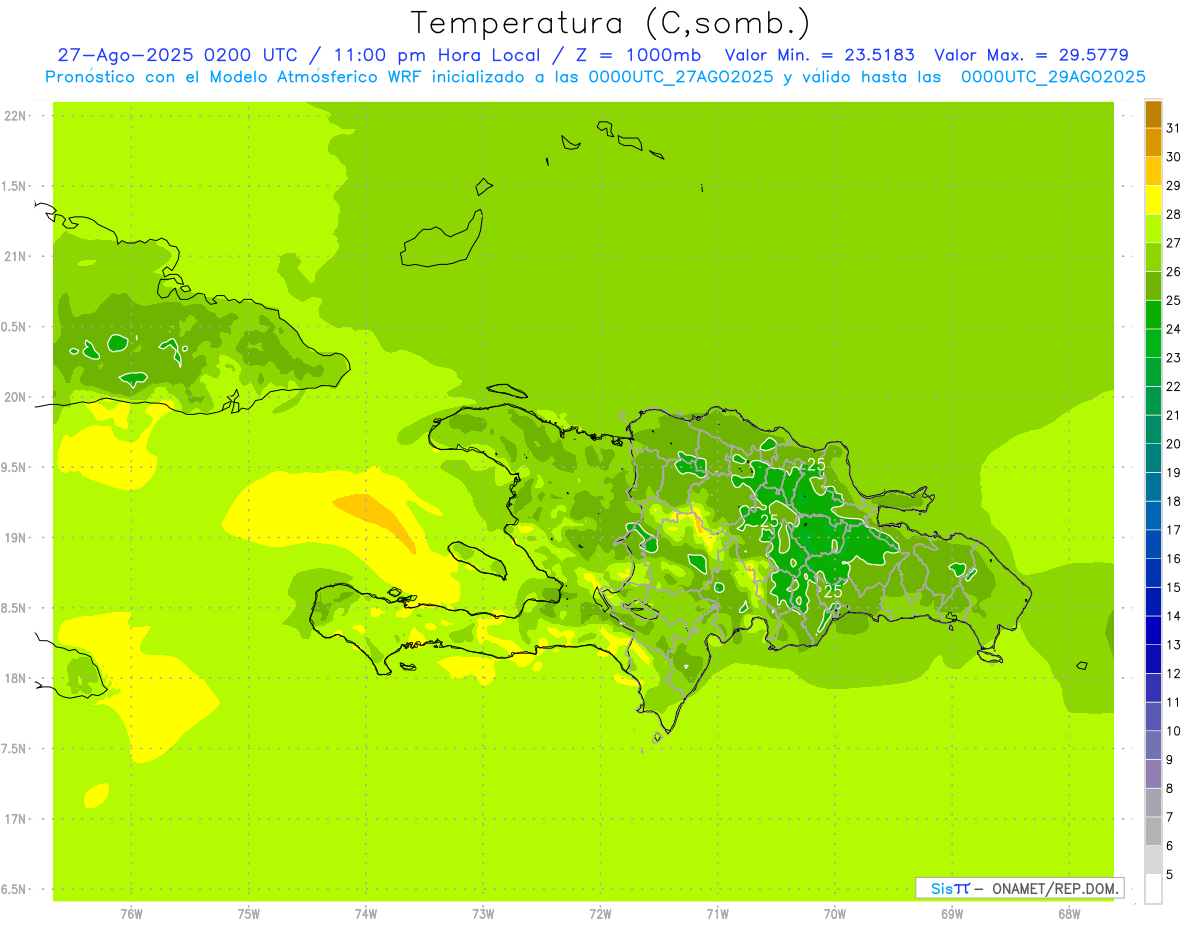Click the "73W" longitude axis label

tap(483, 913)
